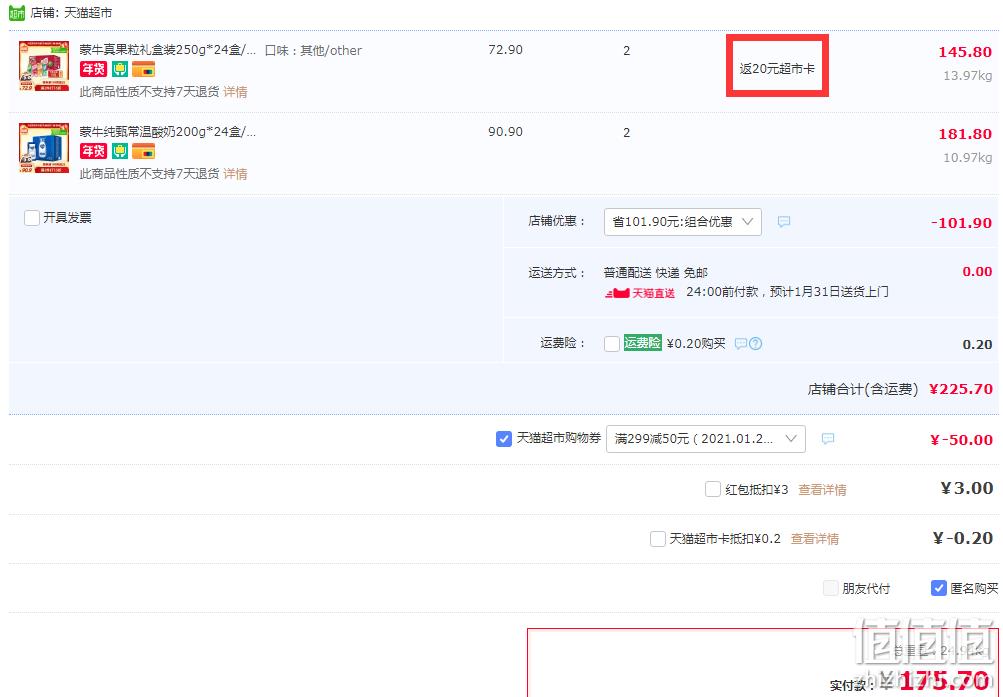1003x697 pixels.
Task: Click the coupon amount ¥-50.00
Action: (x=961, y=440)
